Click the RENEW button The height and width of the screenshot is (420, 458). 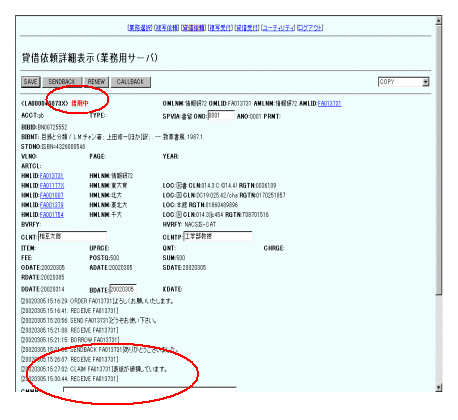click(x=96, y=82)
